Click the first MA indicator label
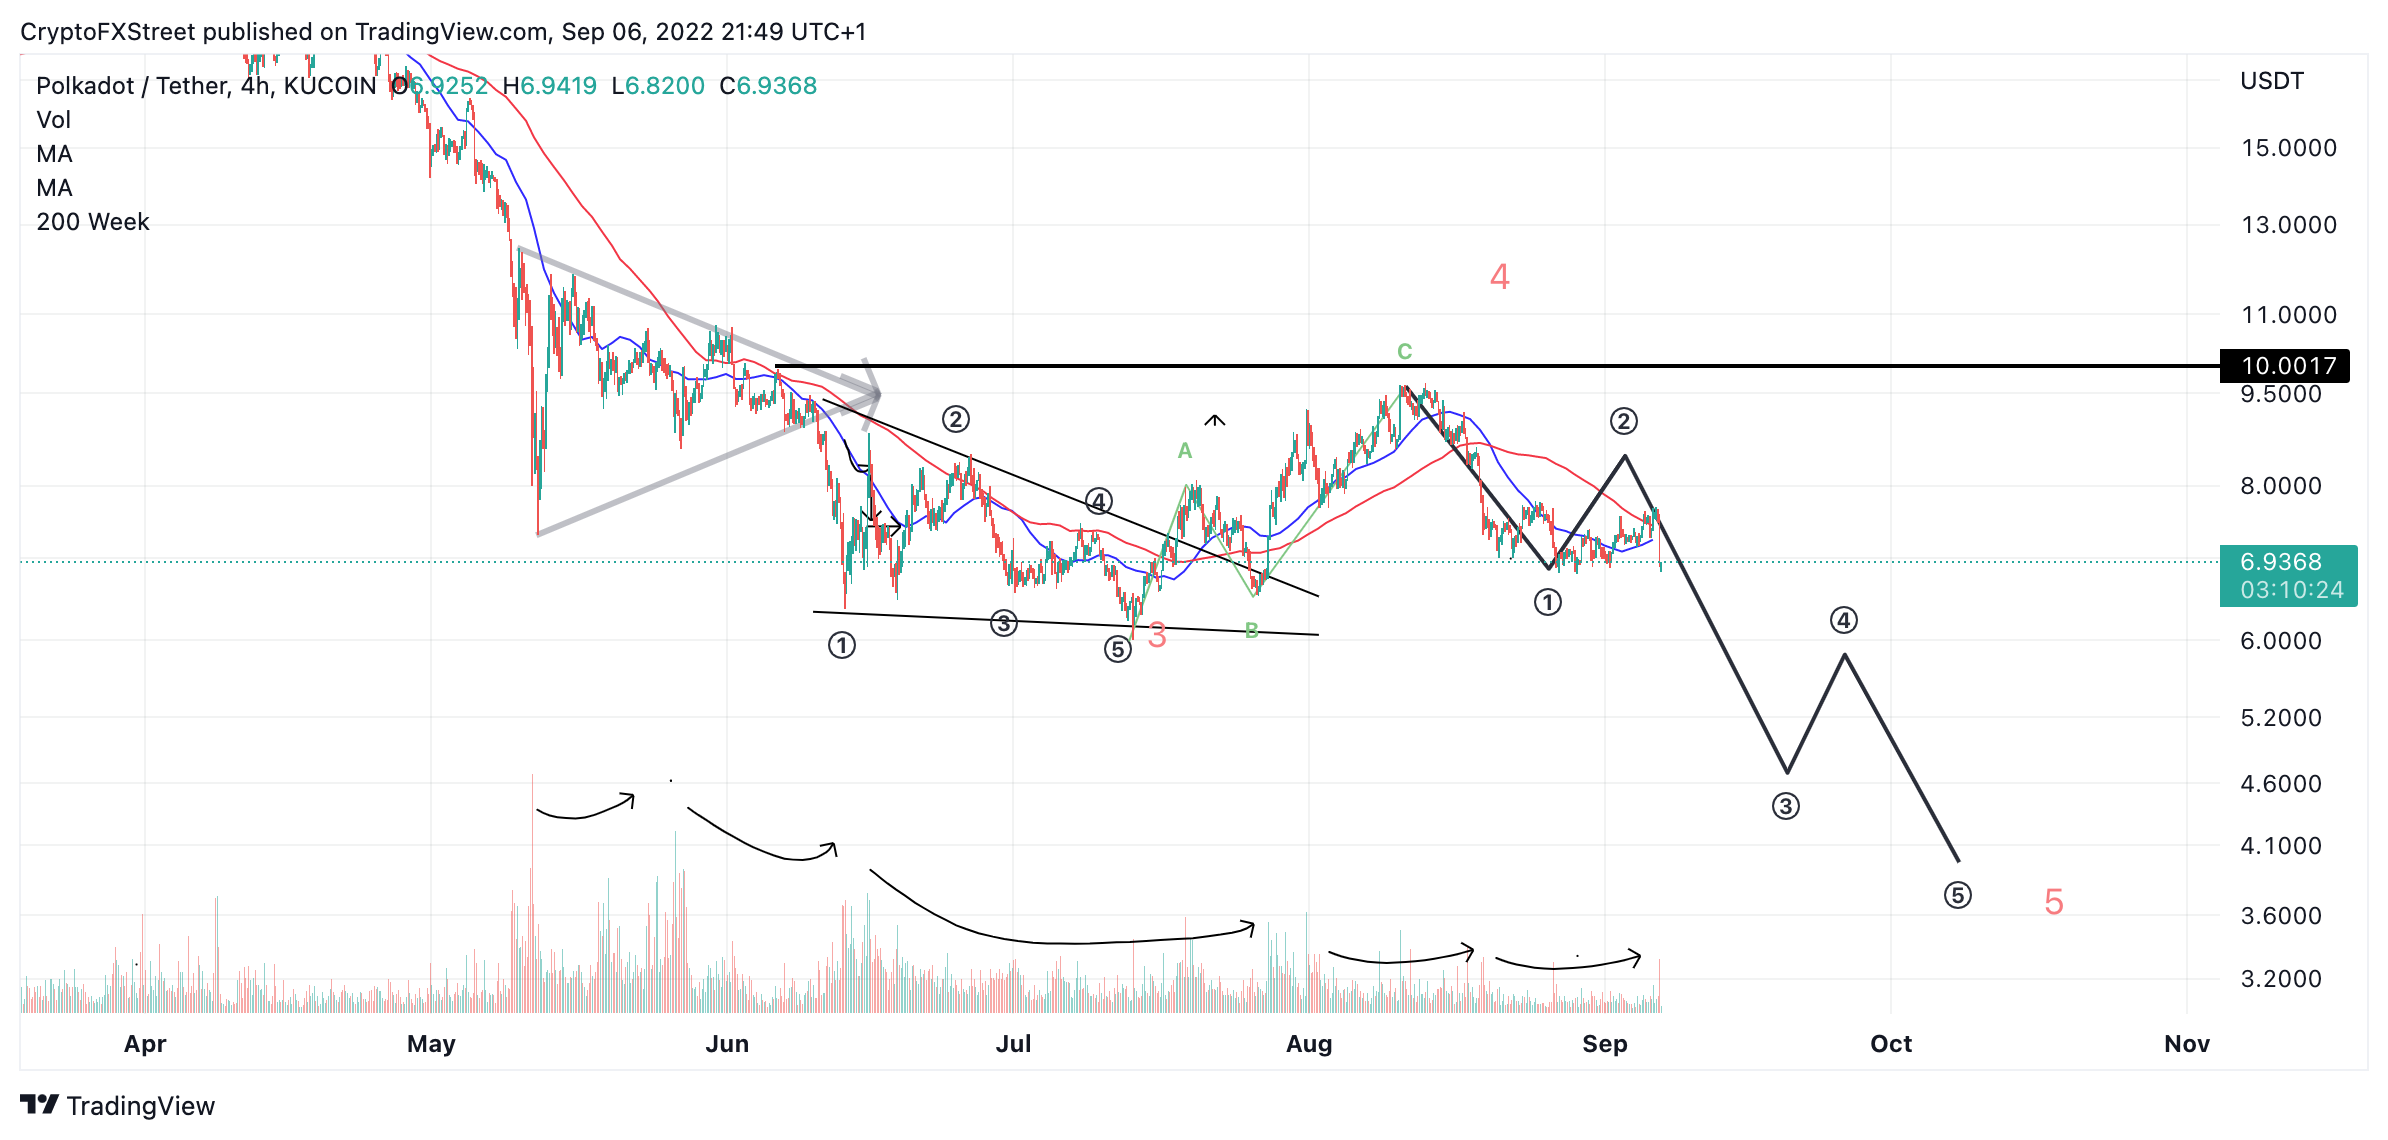Viewport: 2388px width, 1140px height. pyautogui.click(x=55, y=154)
